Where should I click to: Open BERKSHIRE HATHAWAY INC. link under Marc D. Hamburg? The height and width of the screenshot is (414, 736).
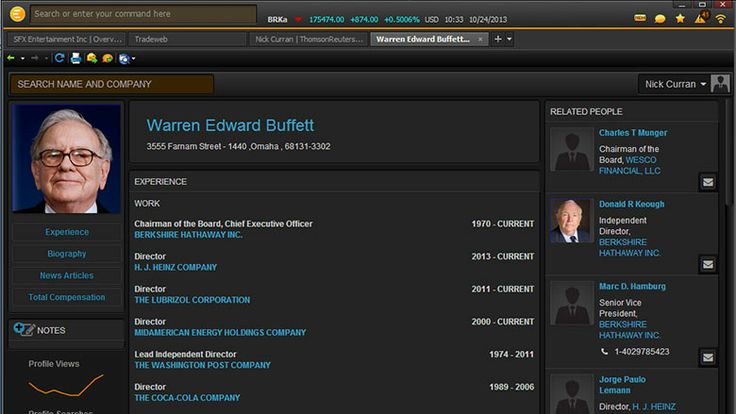(x=629, y=330)
